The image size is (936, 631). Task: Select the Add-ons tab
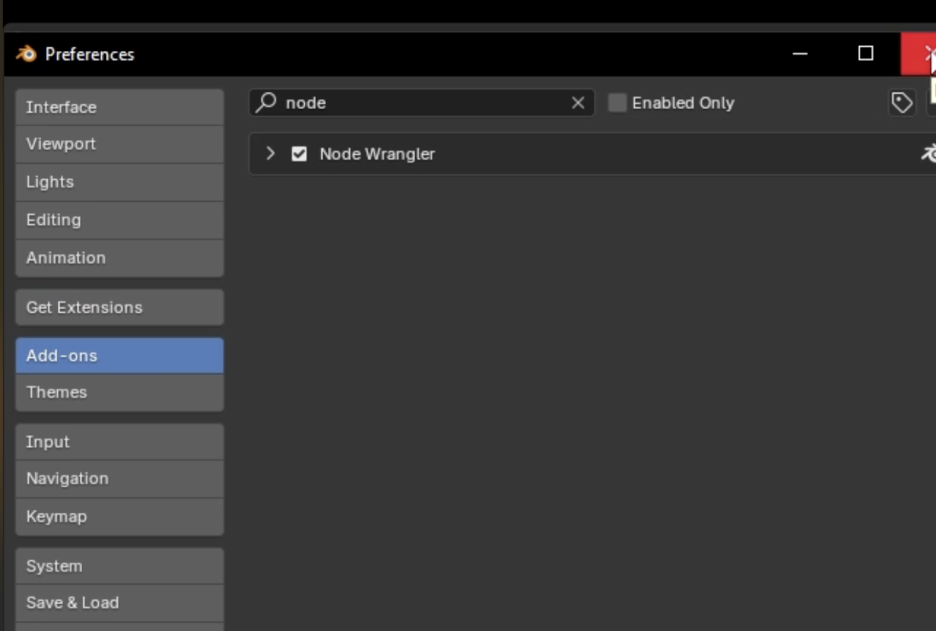119,356
